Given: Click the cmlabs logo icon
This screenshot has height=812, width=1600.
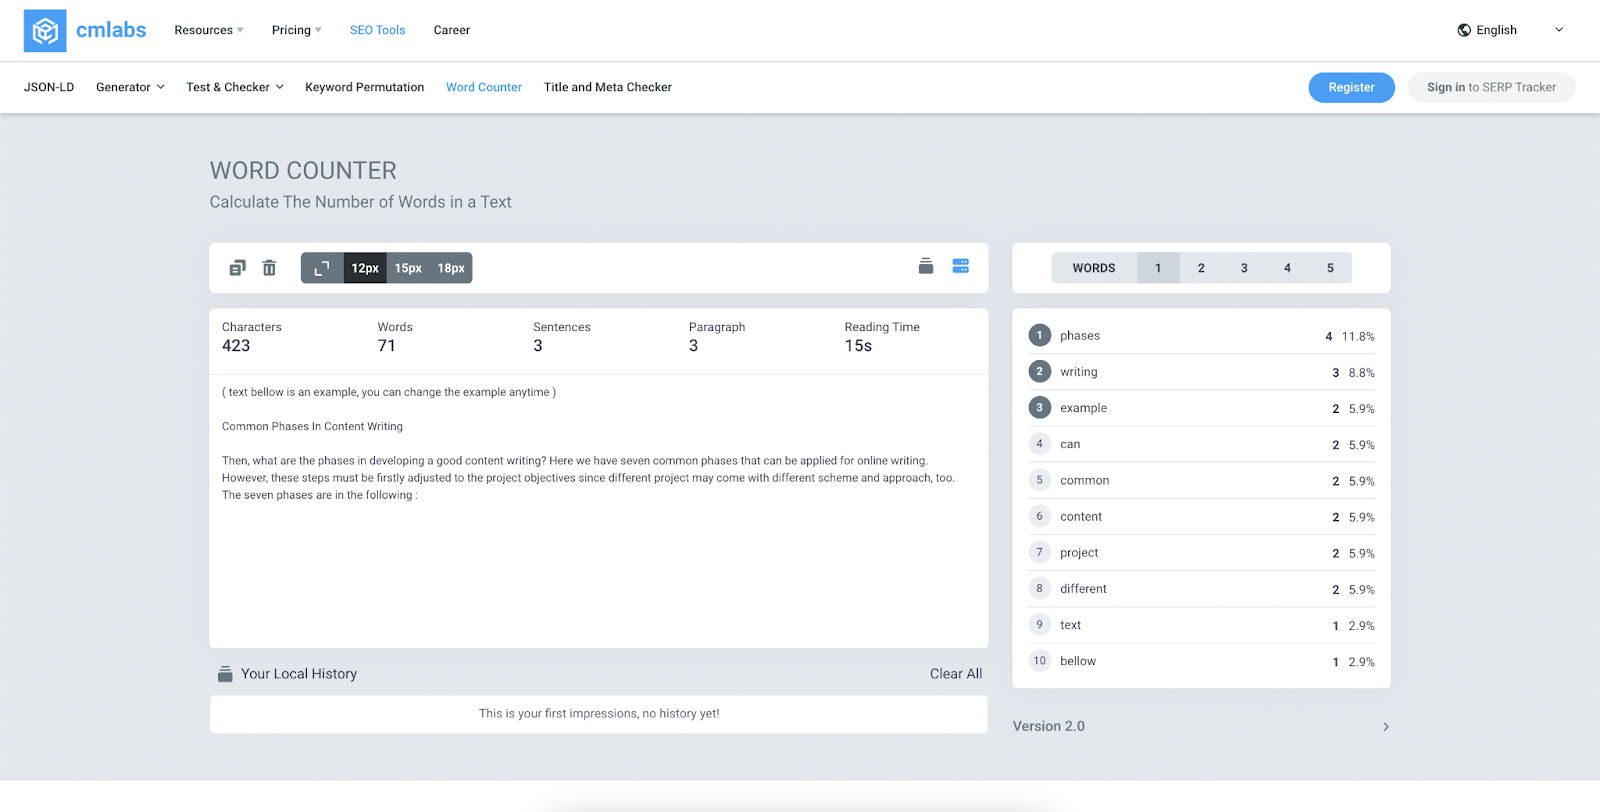Looking at the screenshot, I should pyautogui.click(x=45, y=31).
